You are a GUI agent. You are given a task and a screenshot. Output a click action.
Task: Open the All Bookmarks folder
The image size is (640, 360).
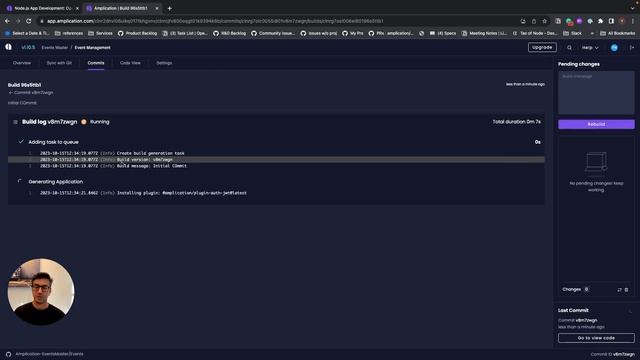point(617,33)
